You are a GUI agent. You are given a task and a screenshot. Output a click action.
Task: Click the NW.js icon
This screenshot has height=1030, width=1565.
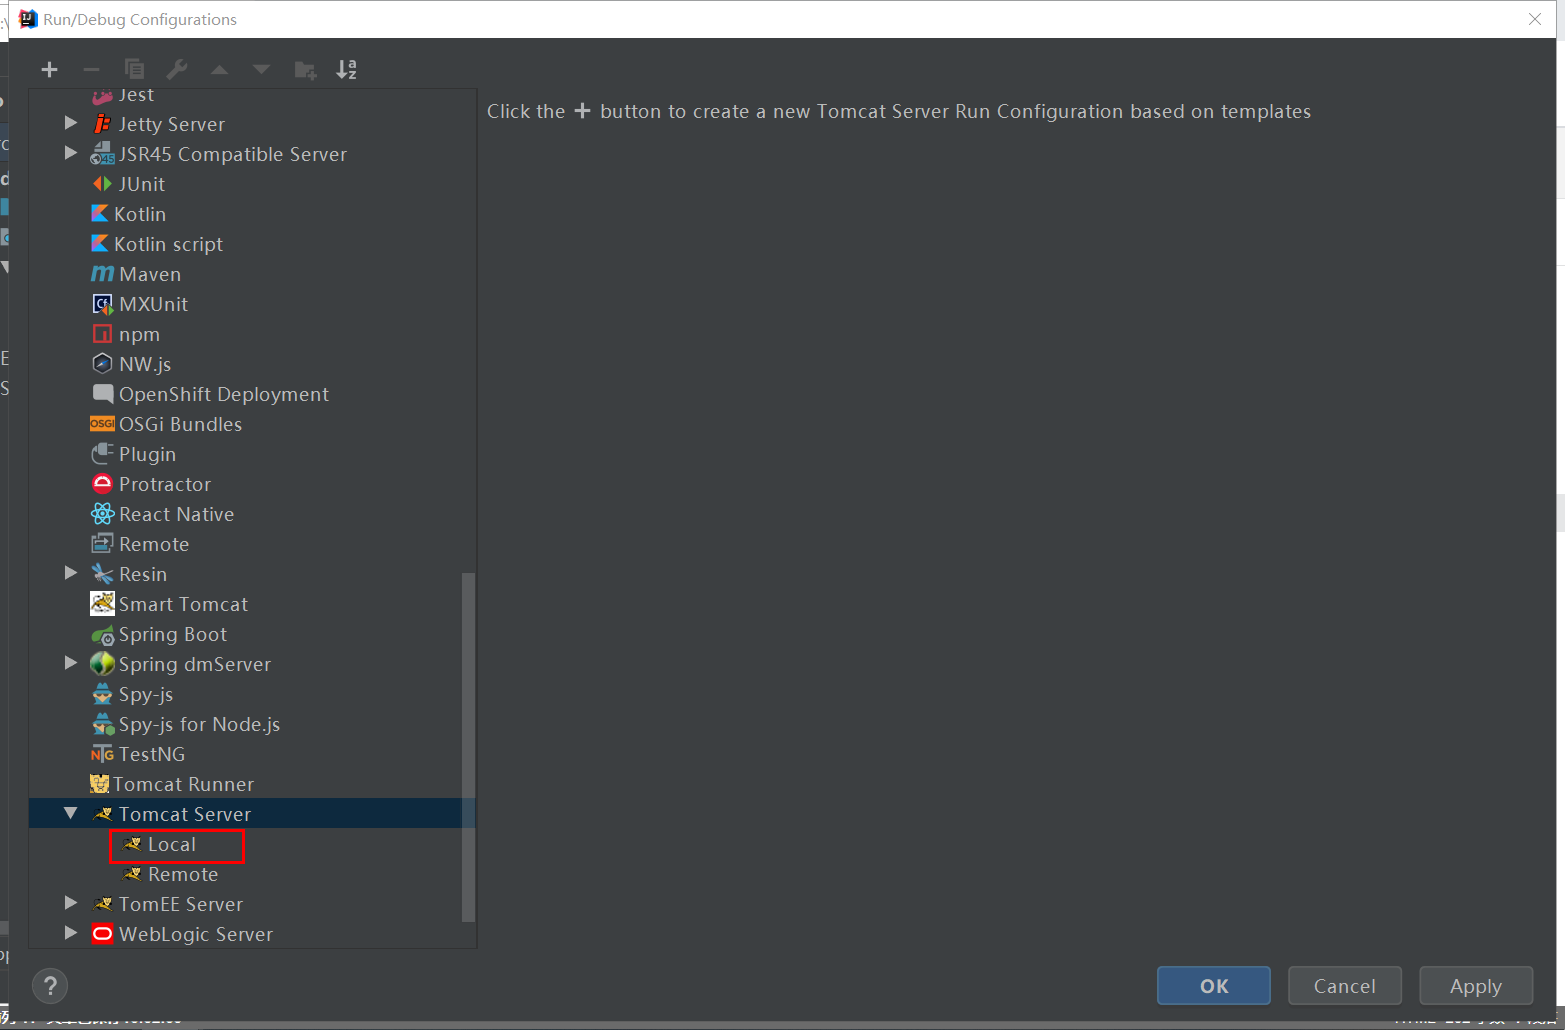[102, 364]
